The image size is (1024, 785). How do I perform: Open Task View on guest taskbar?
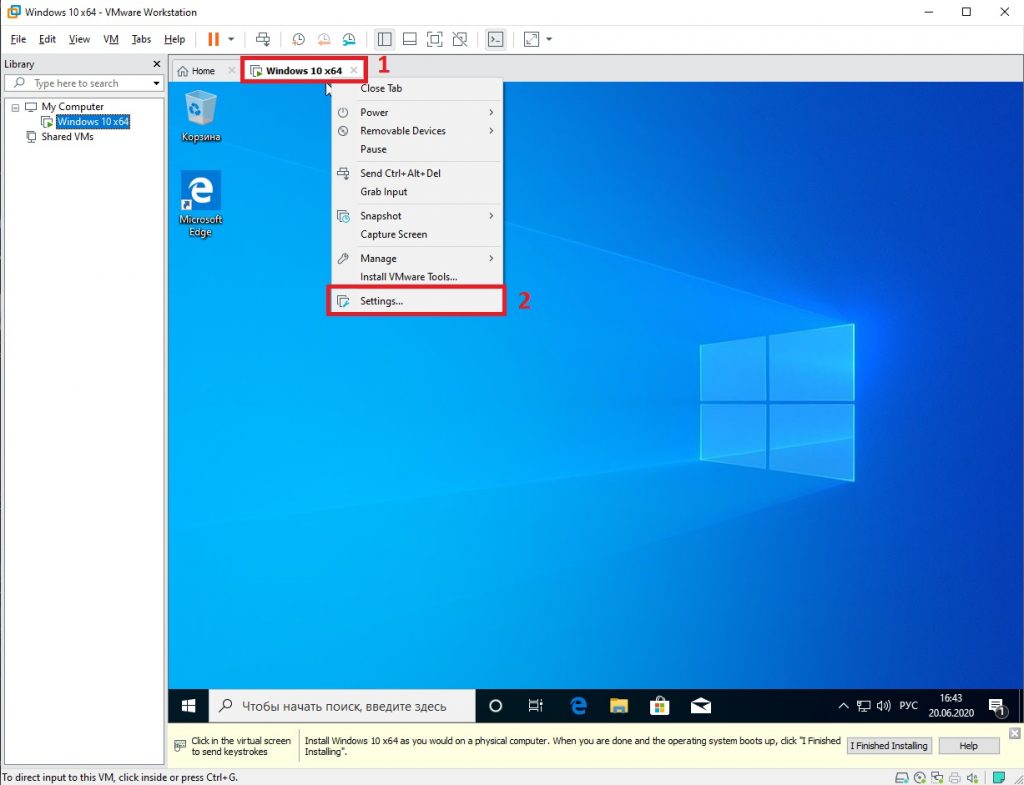pos(536,706)
